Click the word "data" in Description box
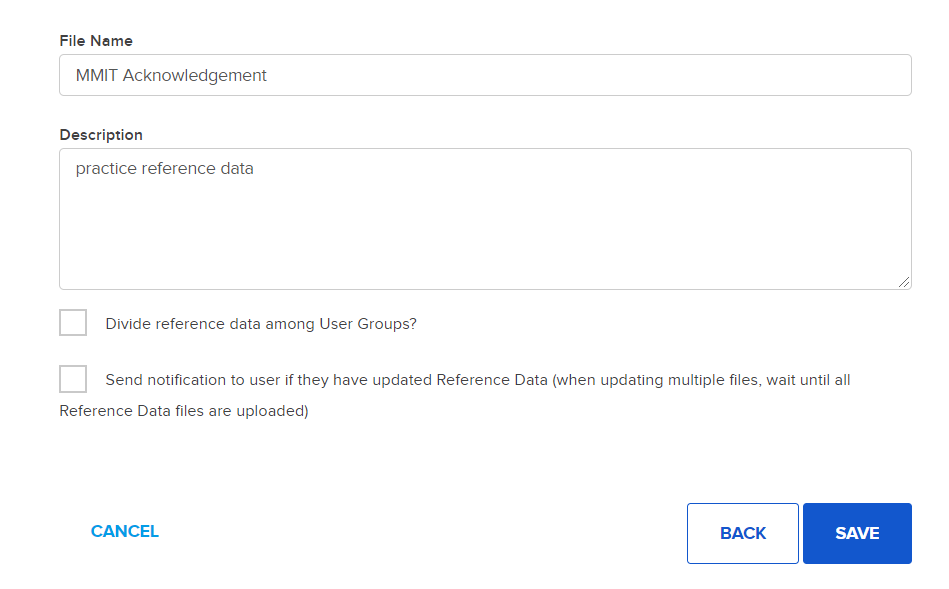The height and width of the screenshot is (589, 949). coord(236,169)
